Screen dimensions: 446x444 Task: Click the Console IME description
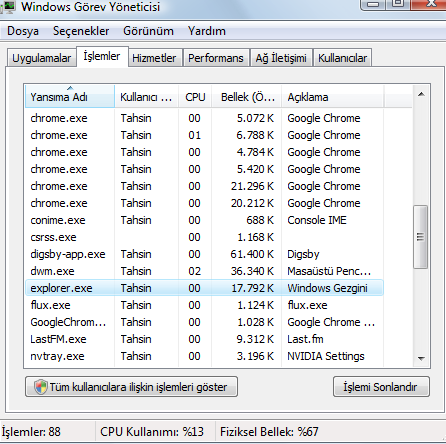pos(317,220)
